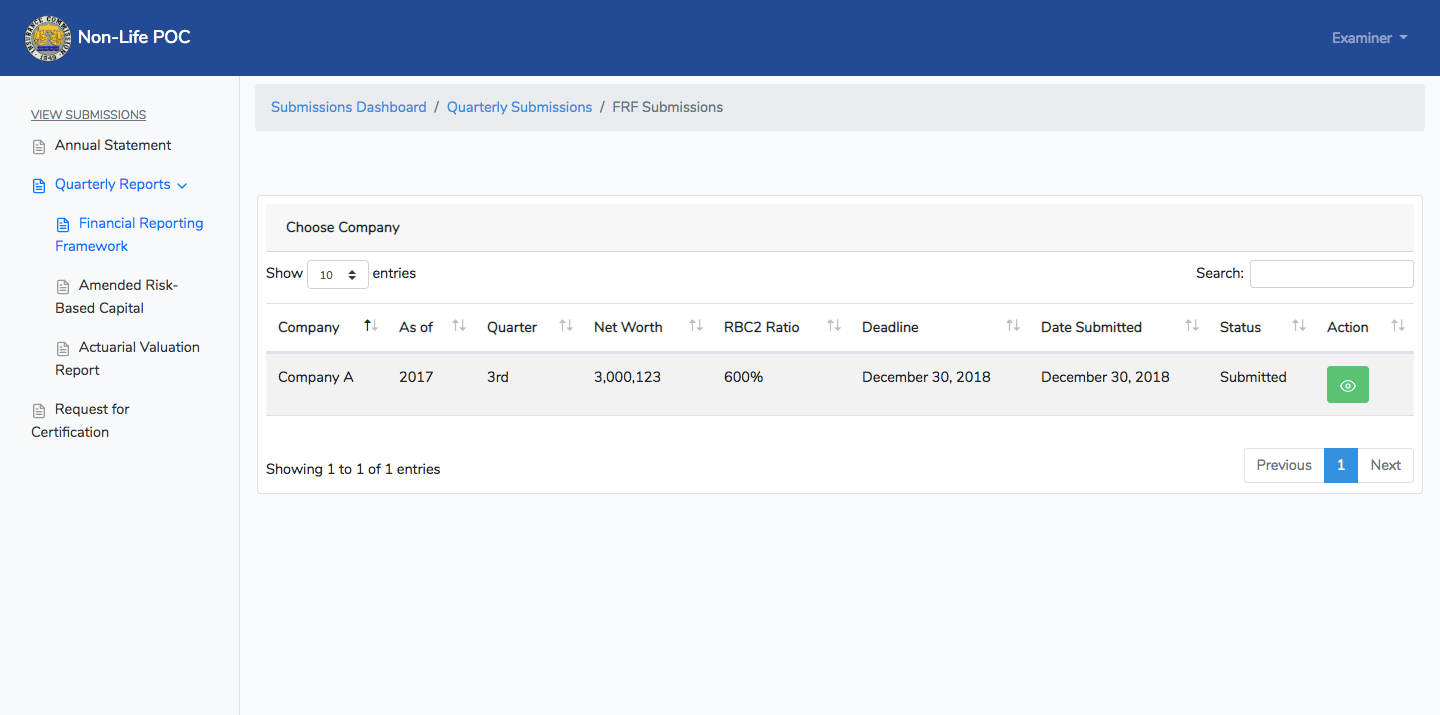
Task: Sort table by Net Worth column arrows
Action: click(696, 326)
